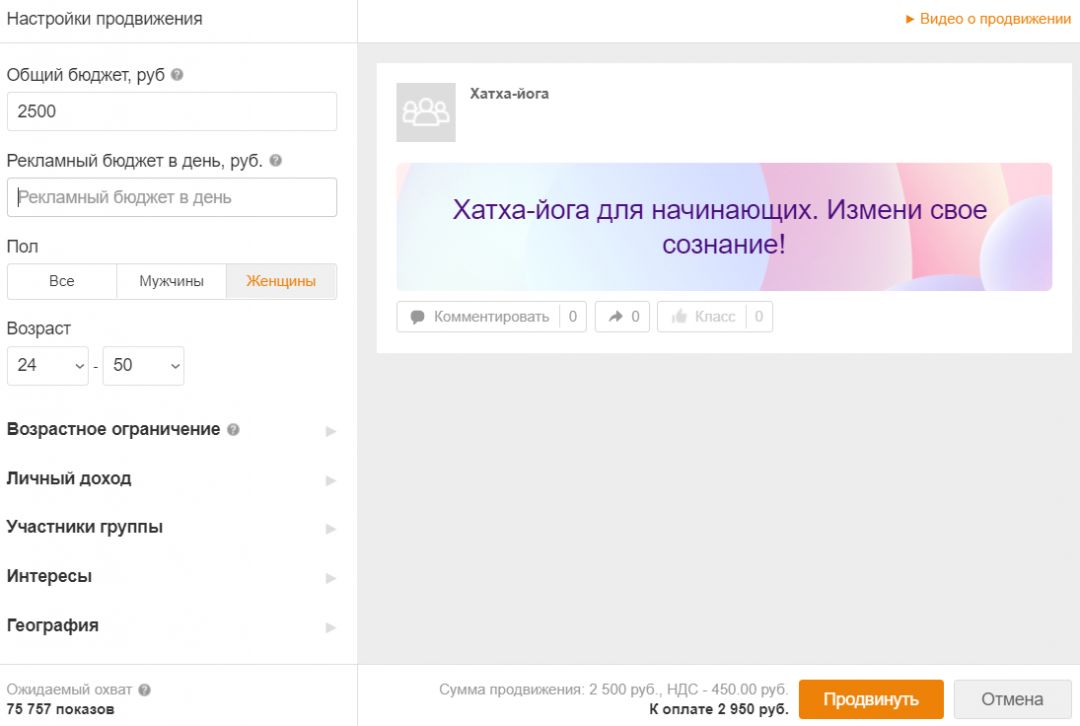Click the Отмена button
This screenshot has width=1080, height=726.
(x=1012, y=699)
